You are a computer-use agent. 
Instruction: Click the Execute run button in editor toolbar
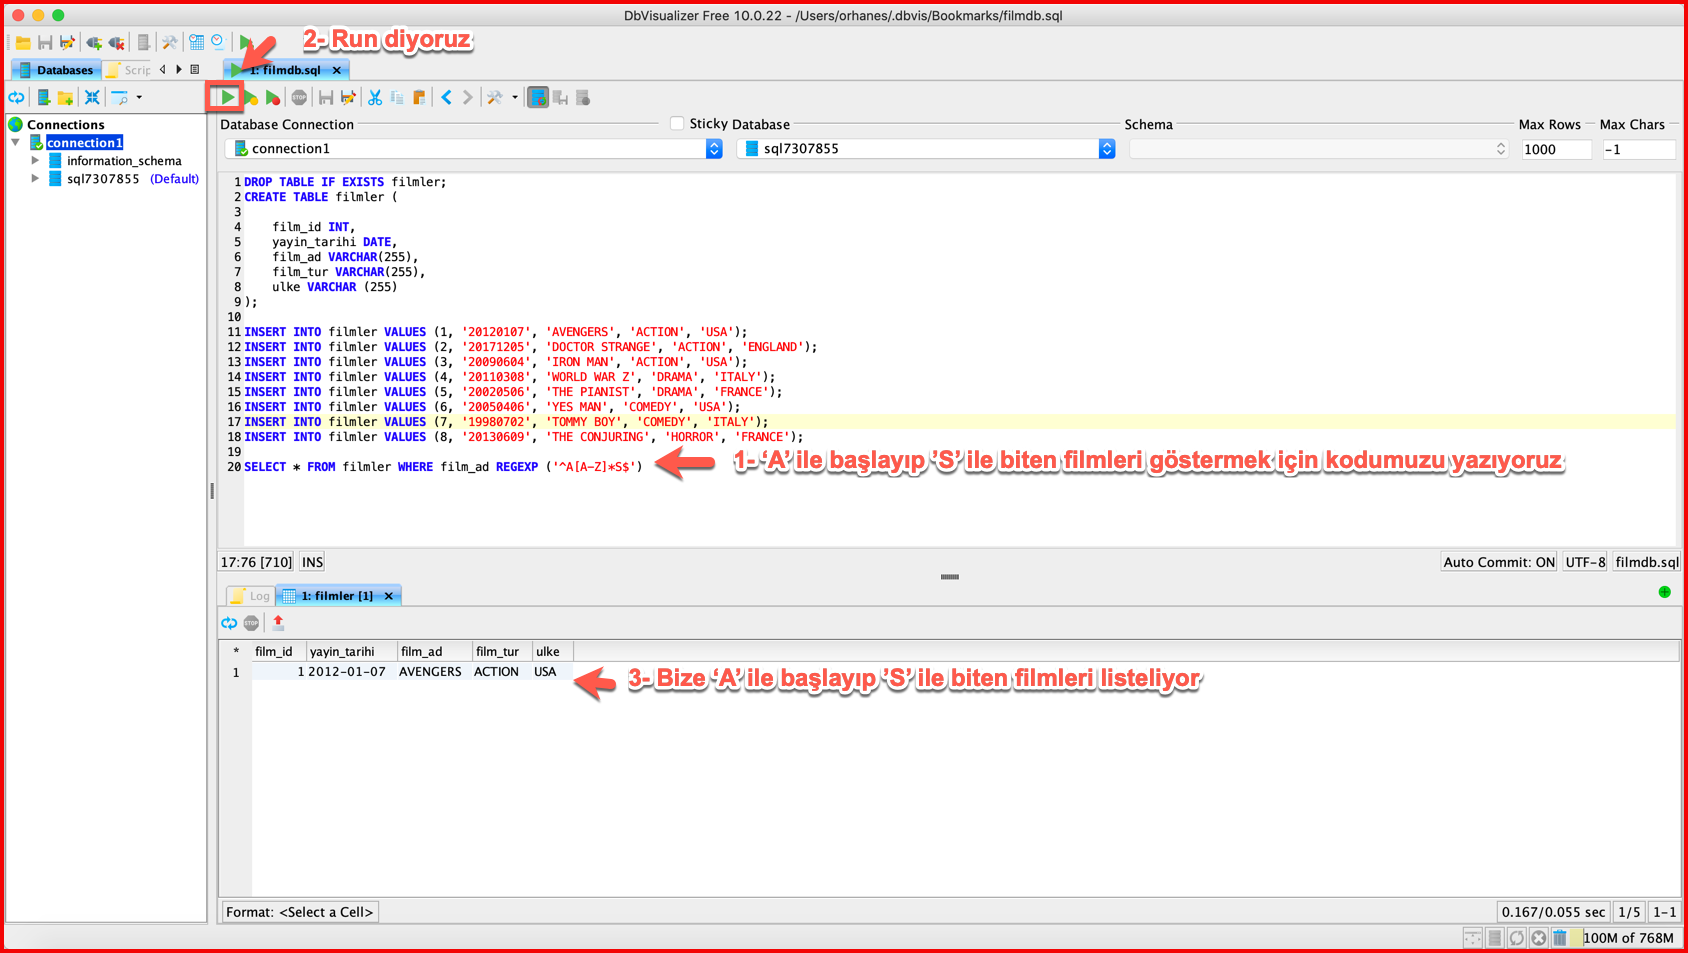228,97
